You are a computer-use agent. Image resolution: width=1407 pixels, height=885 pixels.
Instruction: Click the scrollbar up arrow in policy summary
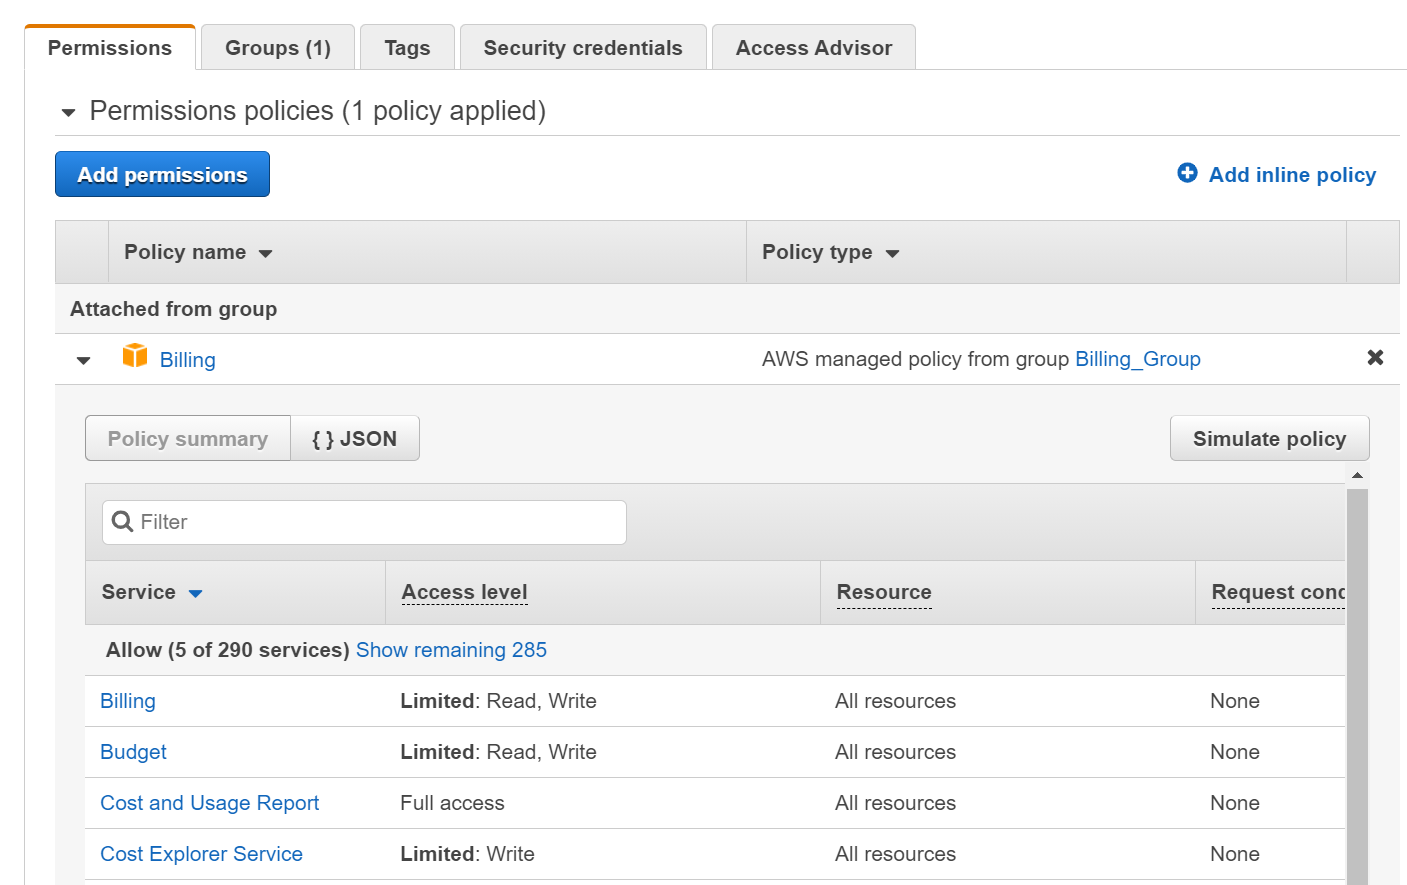[1357, 476]
